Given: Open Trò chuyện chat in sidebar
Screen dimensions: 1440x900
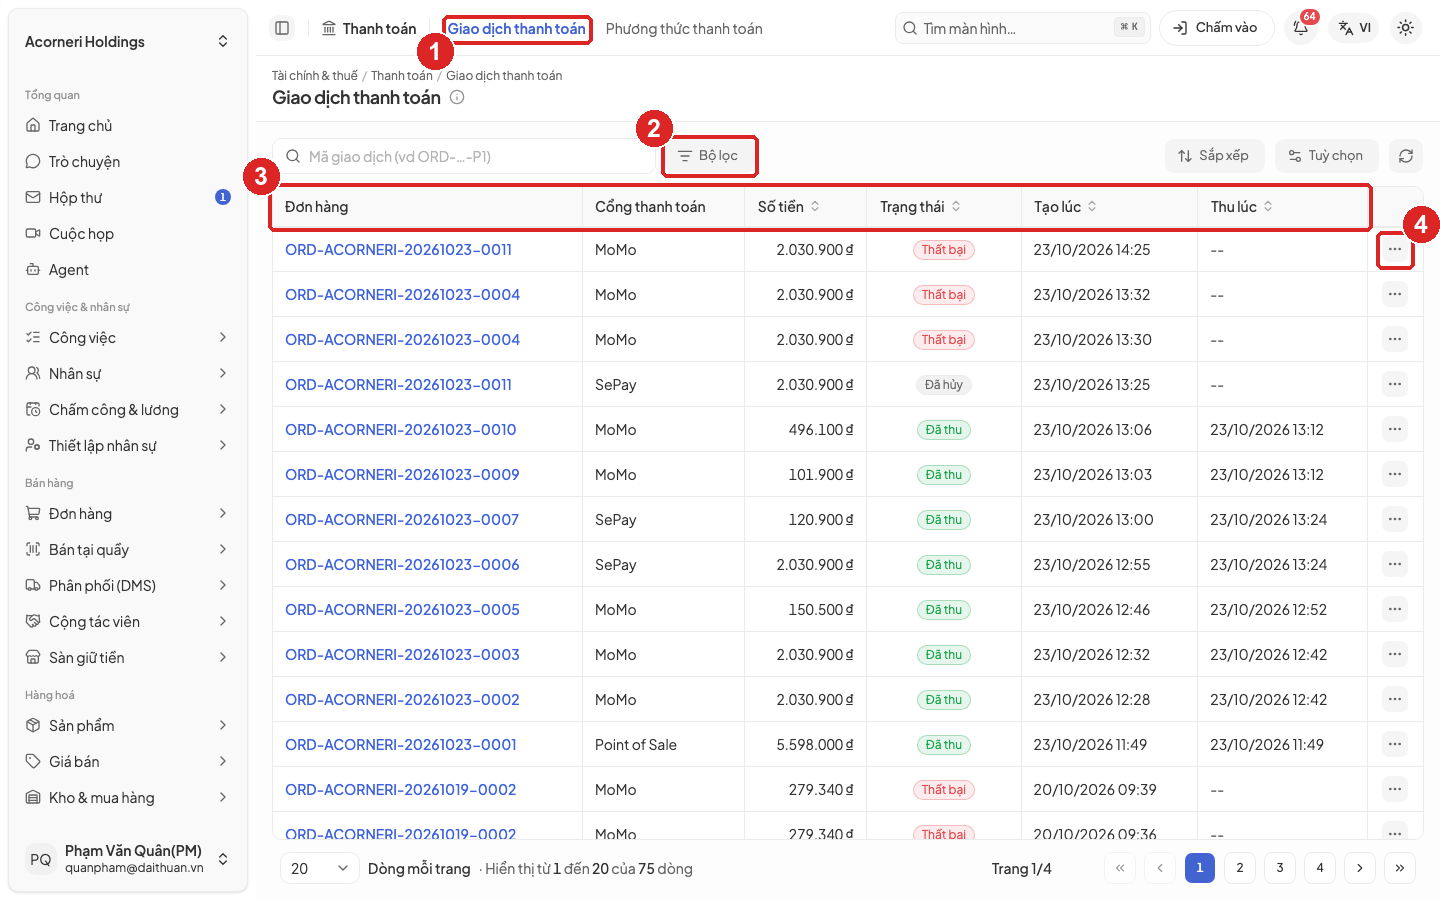Looking at the screenshot, I should tap(128, 162).
